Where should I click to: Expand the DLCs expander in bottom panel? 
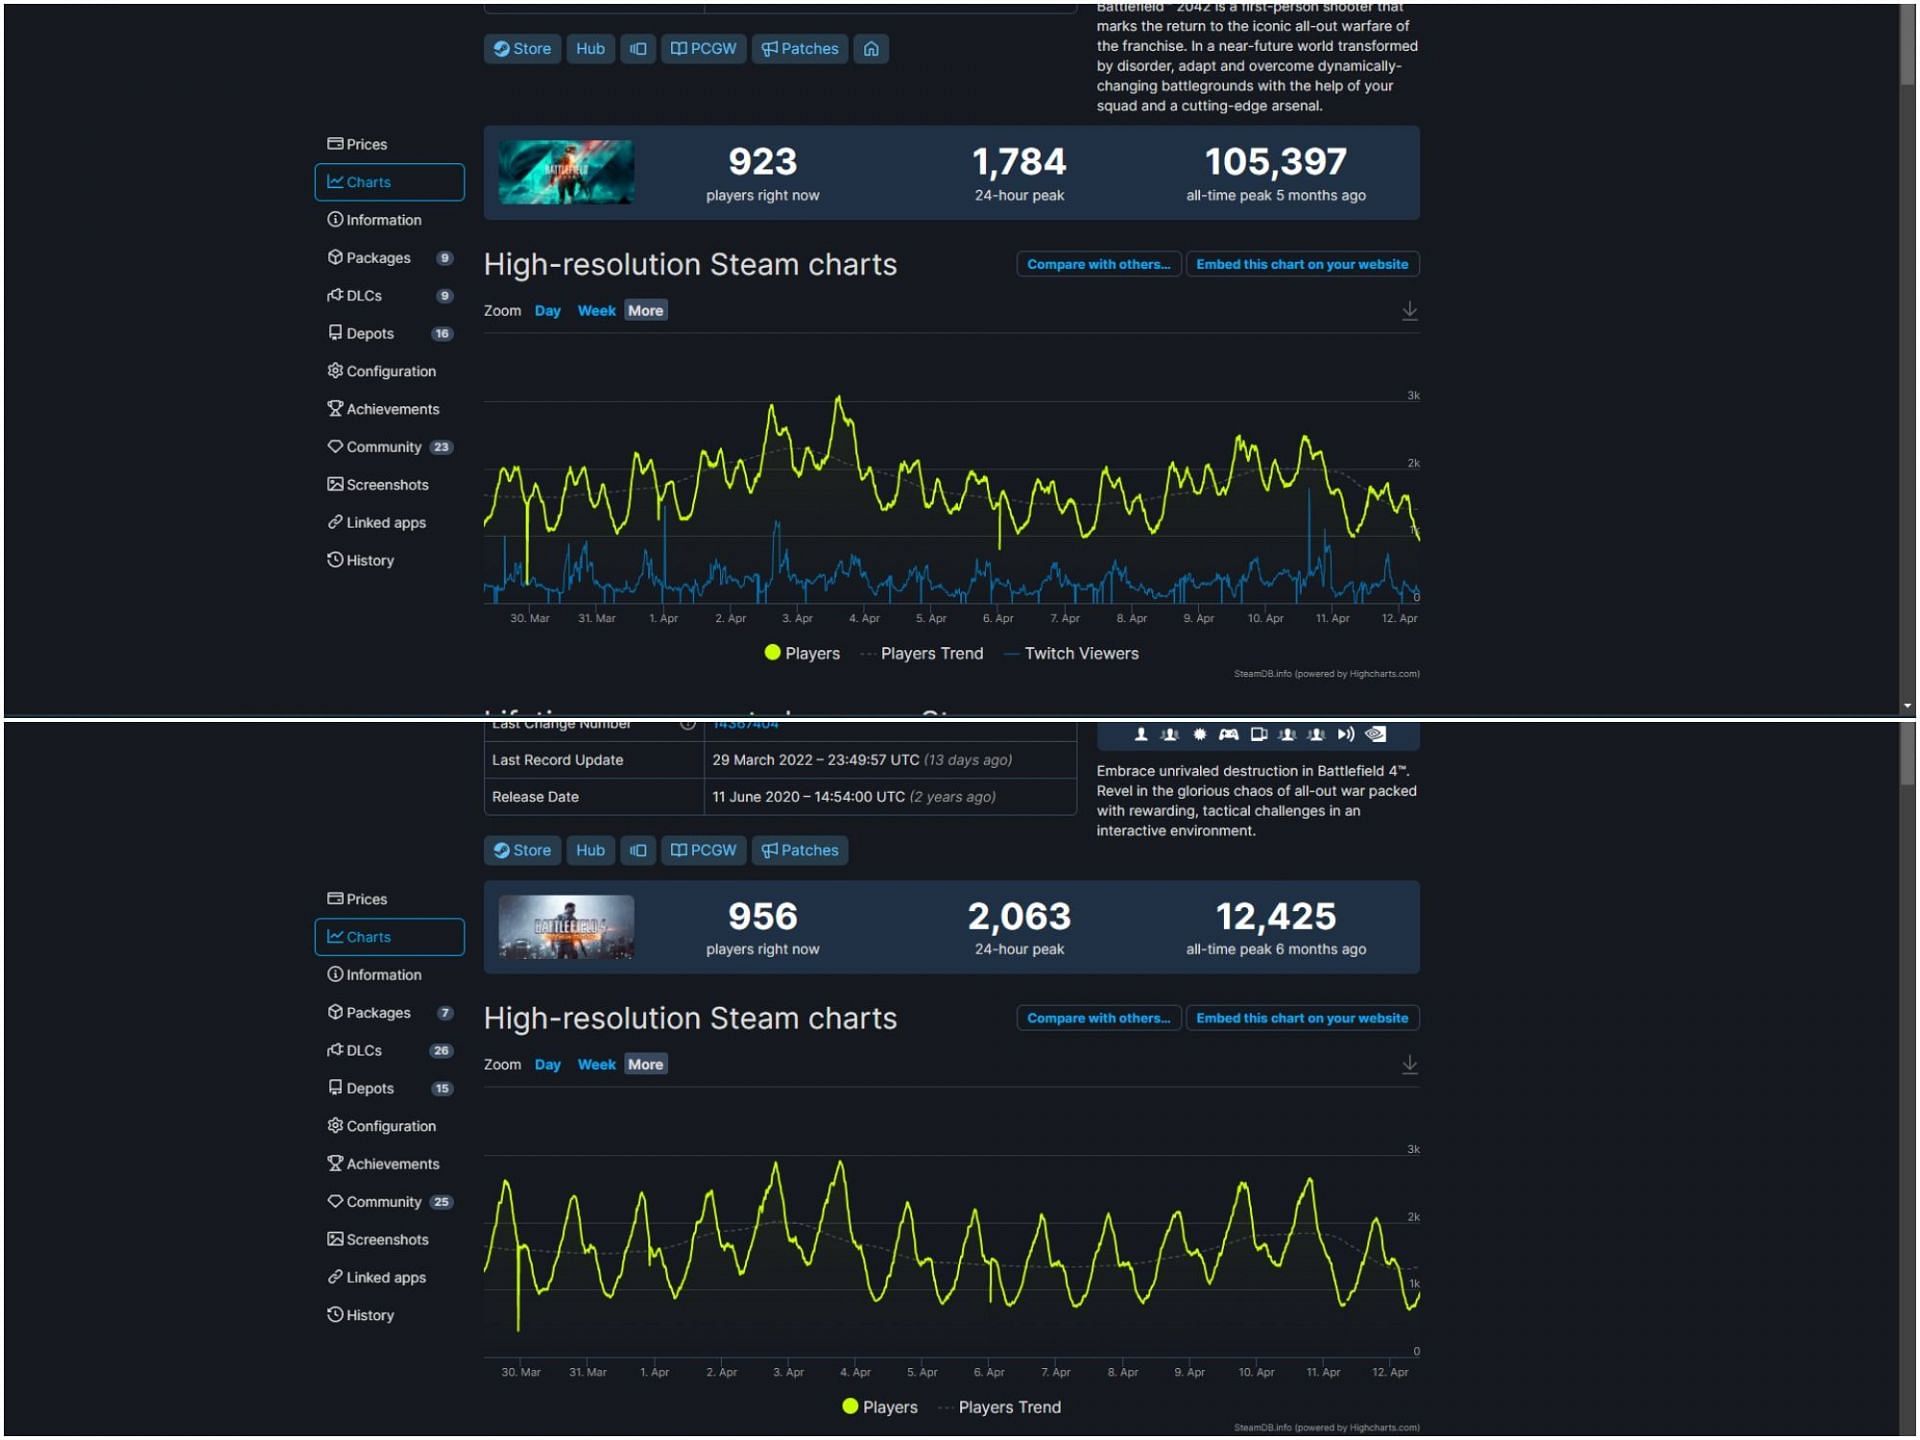tap(387, 1050)
